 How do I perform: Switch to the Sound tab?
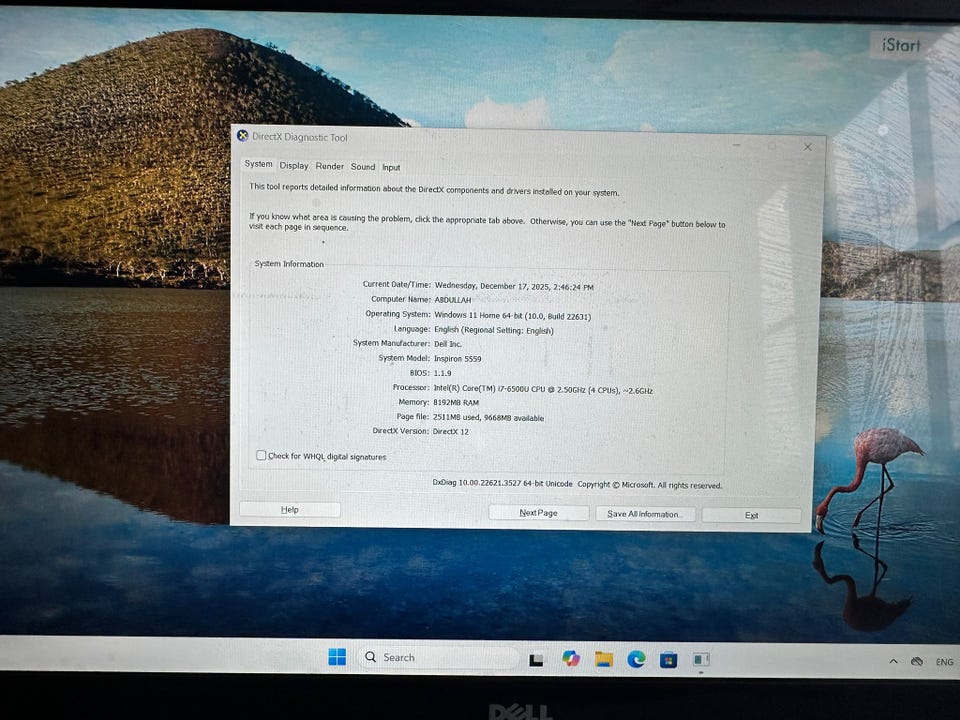tap(363, 167)
